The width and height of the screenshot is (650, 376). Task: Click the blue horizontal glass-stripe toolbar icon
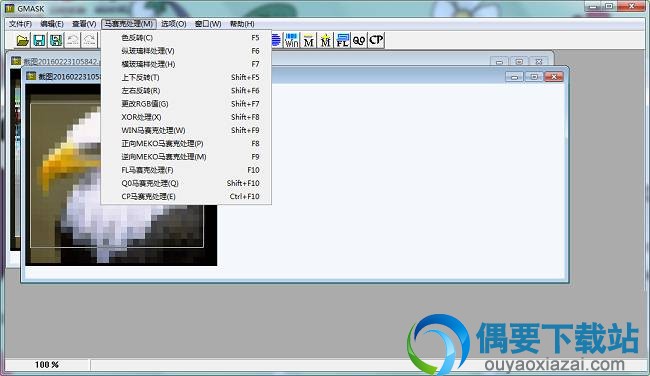[276, 40]
